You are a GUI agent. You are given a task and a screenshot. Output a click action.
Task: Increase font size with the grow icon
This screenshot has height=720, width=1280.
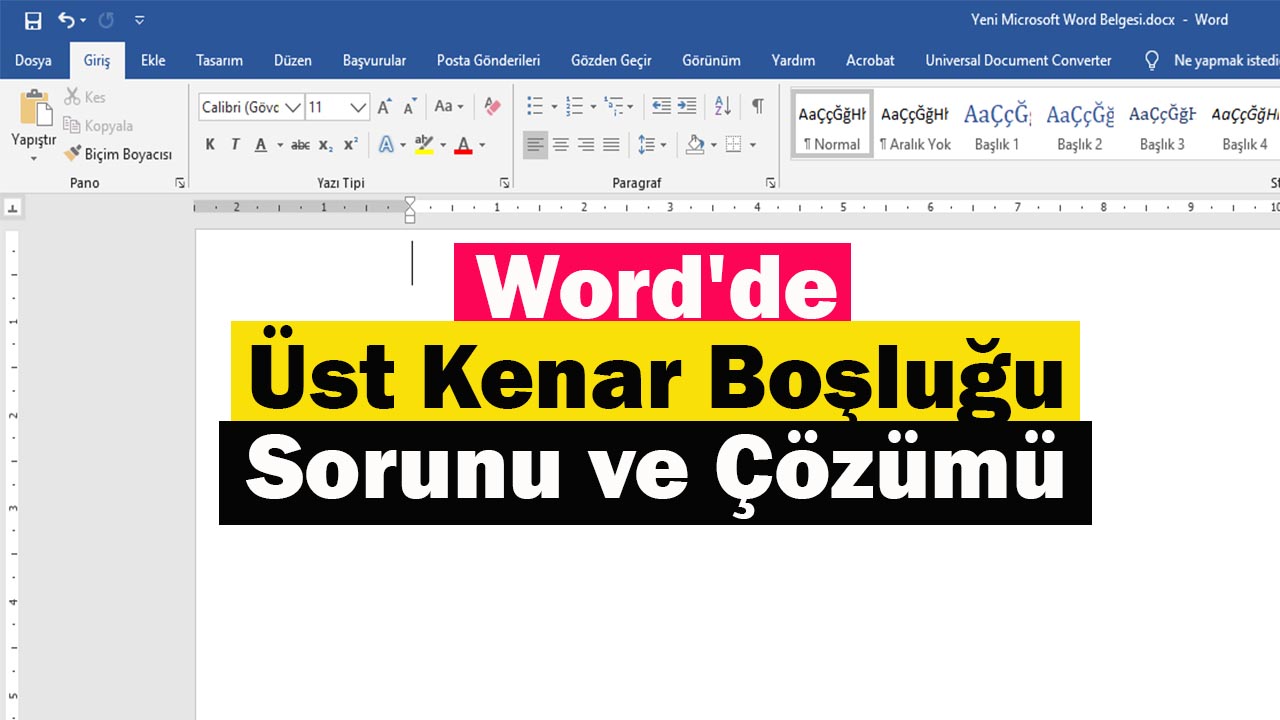coord(384,106)
